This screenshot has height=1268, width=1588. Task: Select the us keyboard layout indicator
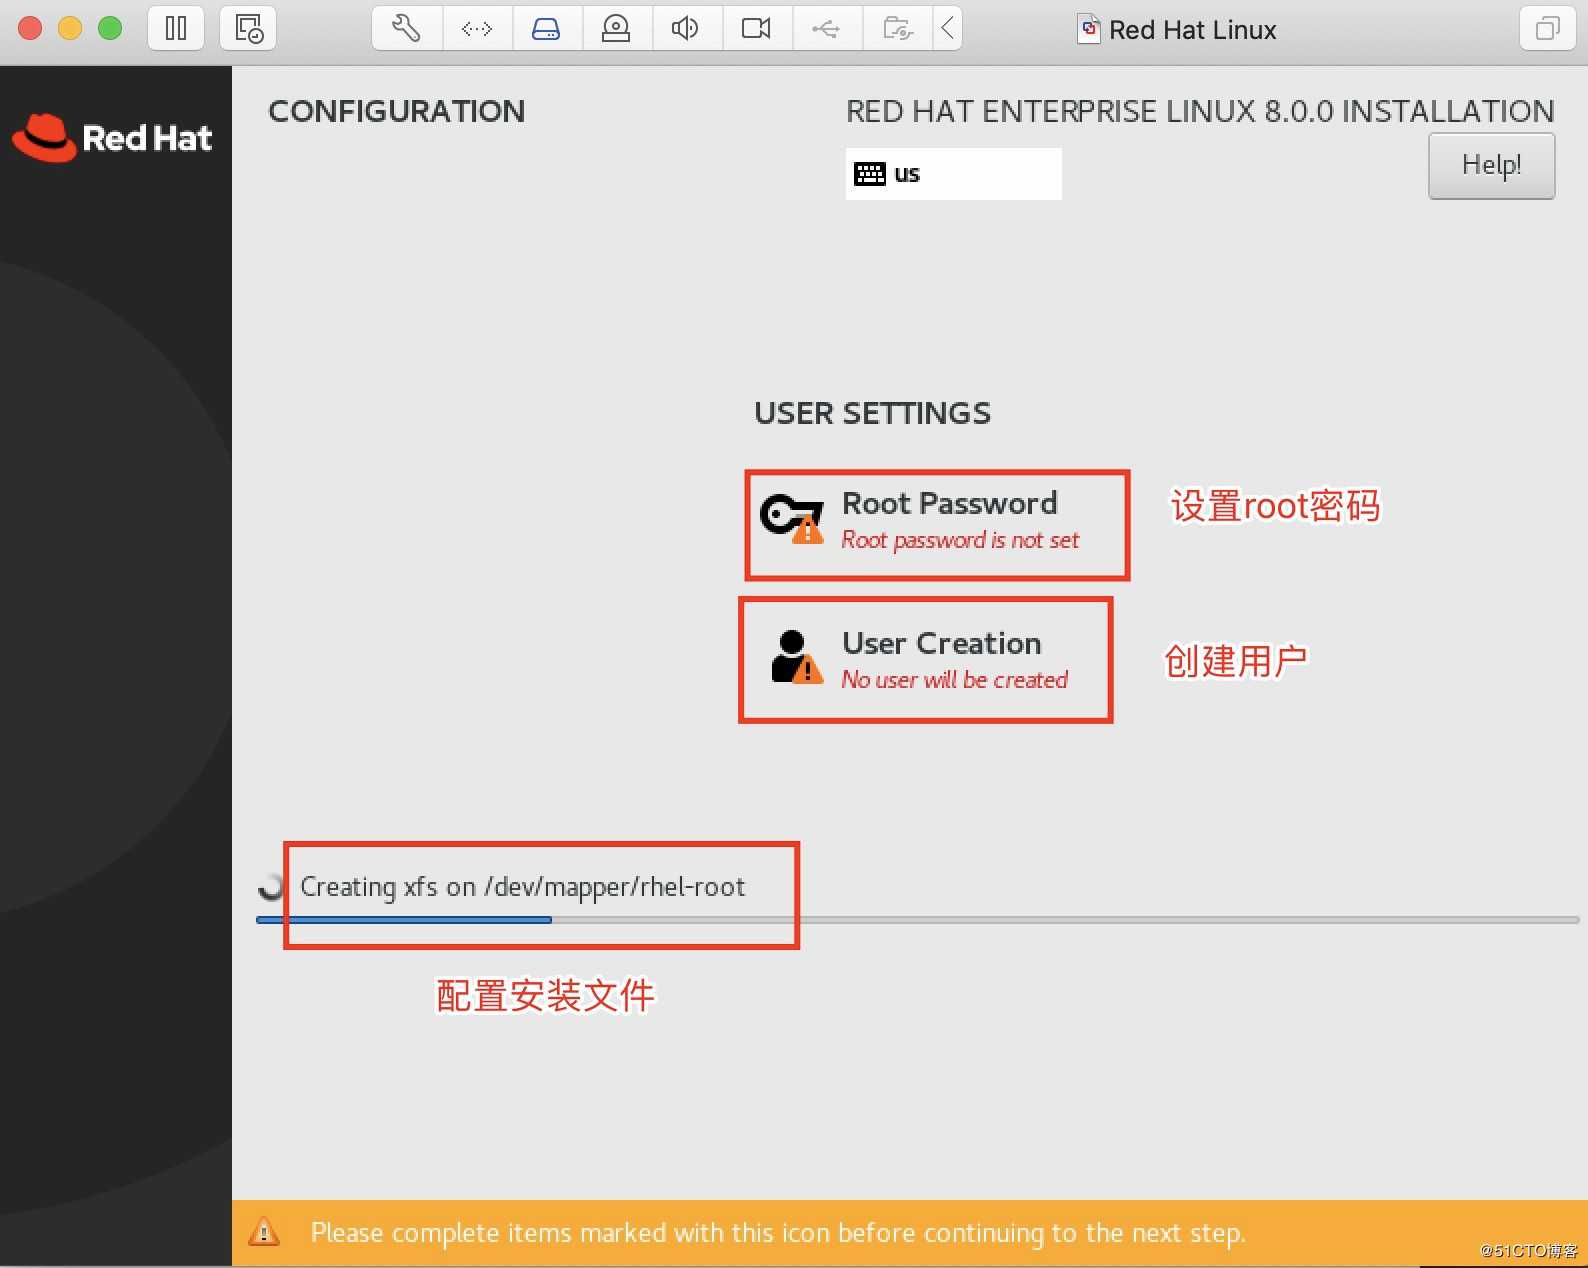pyautogui.click(x=953, y=174)
